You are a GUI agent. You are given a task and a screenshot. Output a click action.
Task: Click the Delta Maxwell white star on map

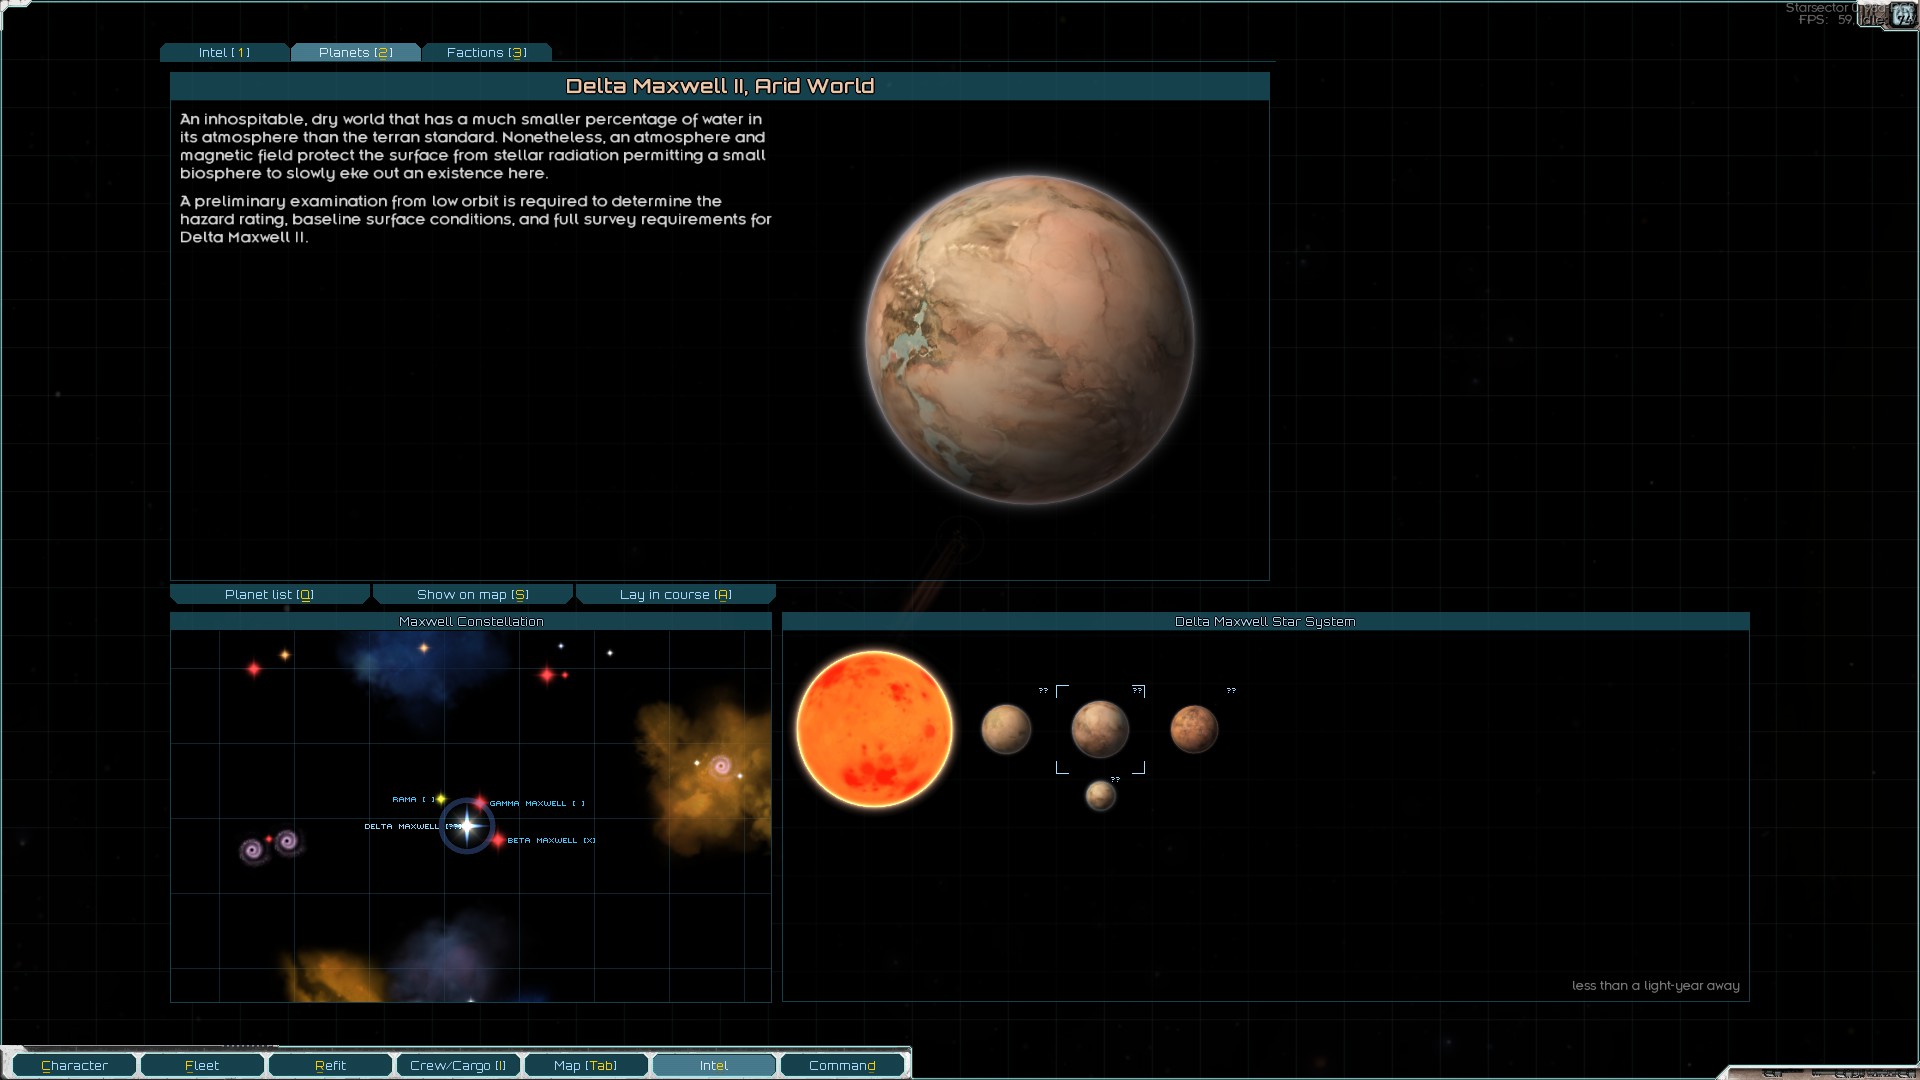[467, 826]
